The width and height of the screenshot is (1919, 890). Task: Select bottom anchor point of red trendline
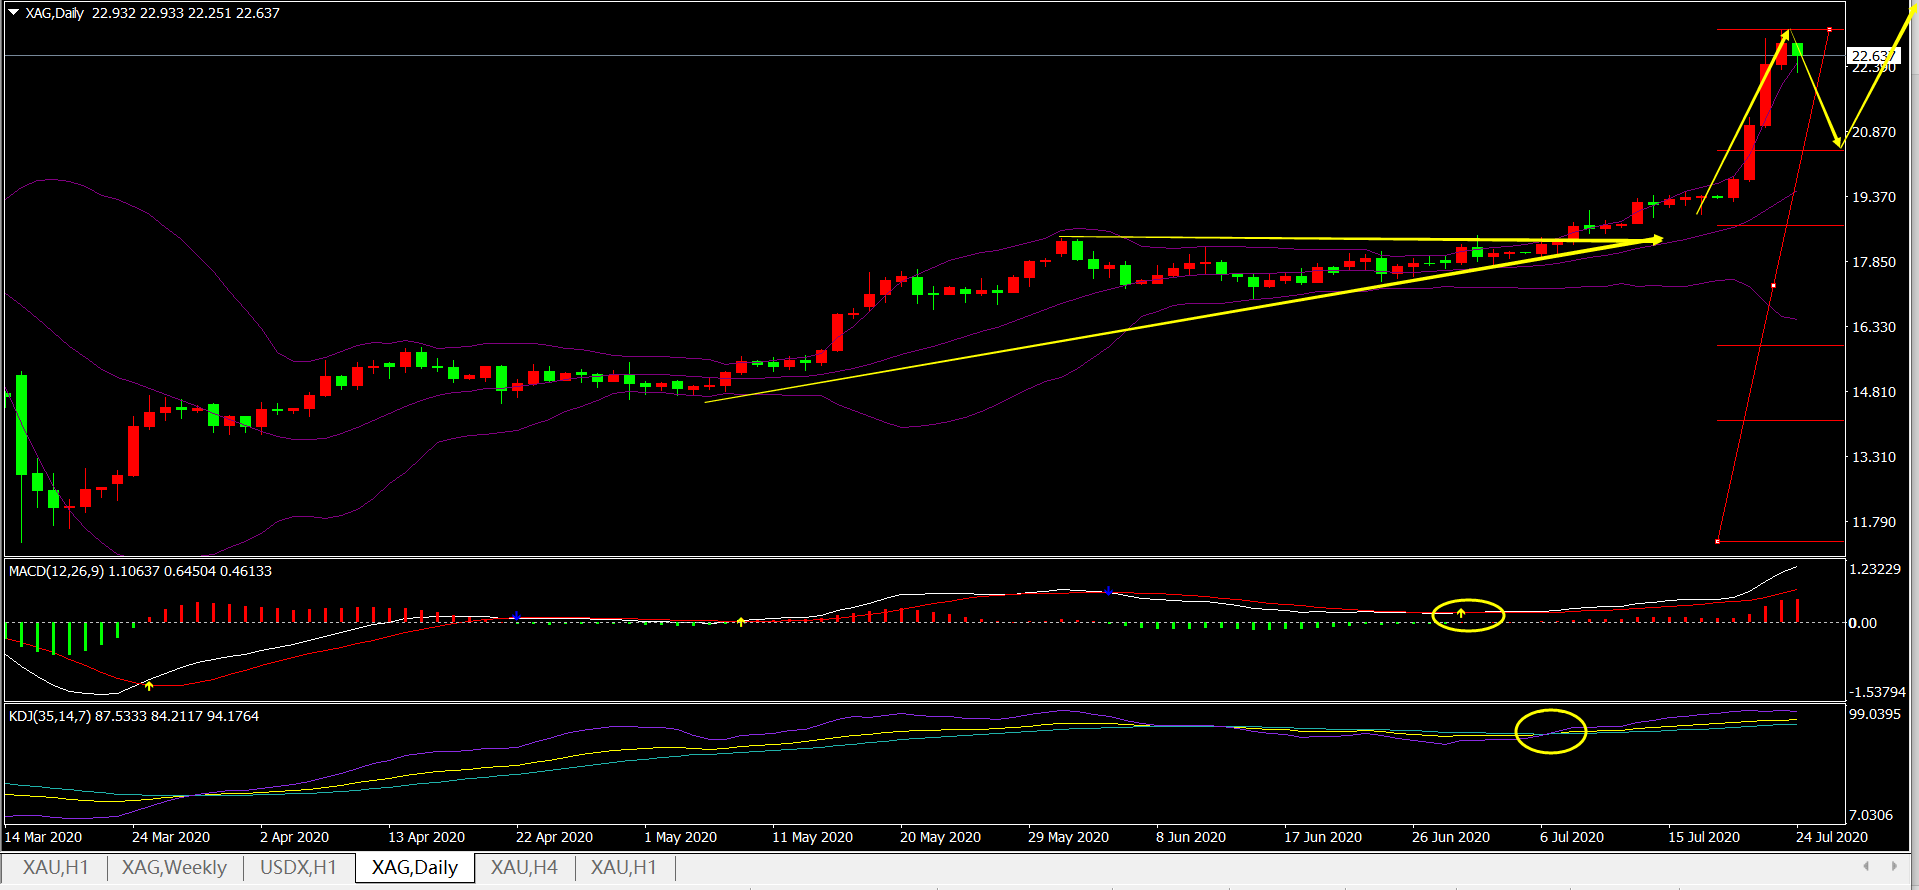[x=1717, y=541]
